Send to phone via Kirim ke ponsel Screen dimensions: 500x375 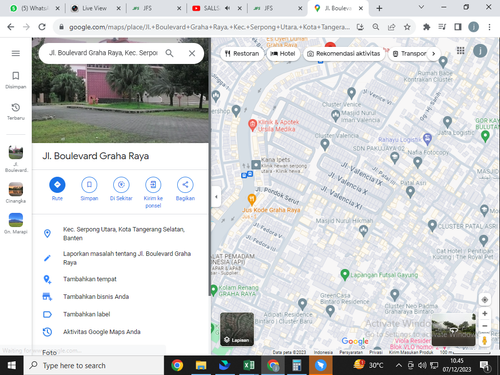(x=153, y=192)
